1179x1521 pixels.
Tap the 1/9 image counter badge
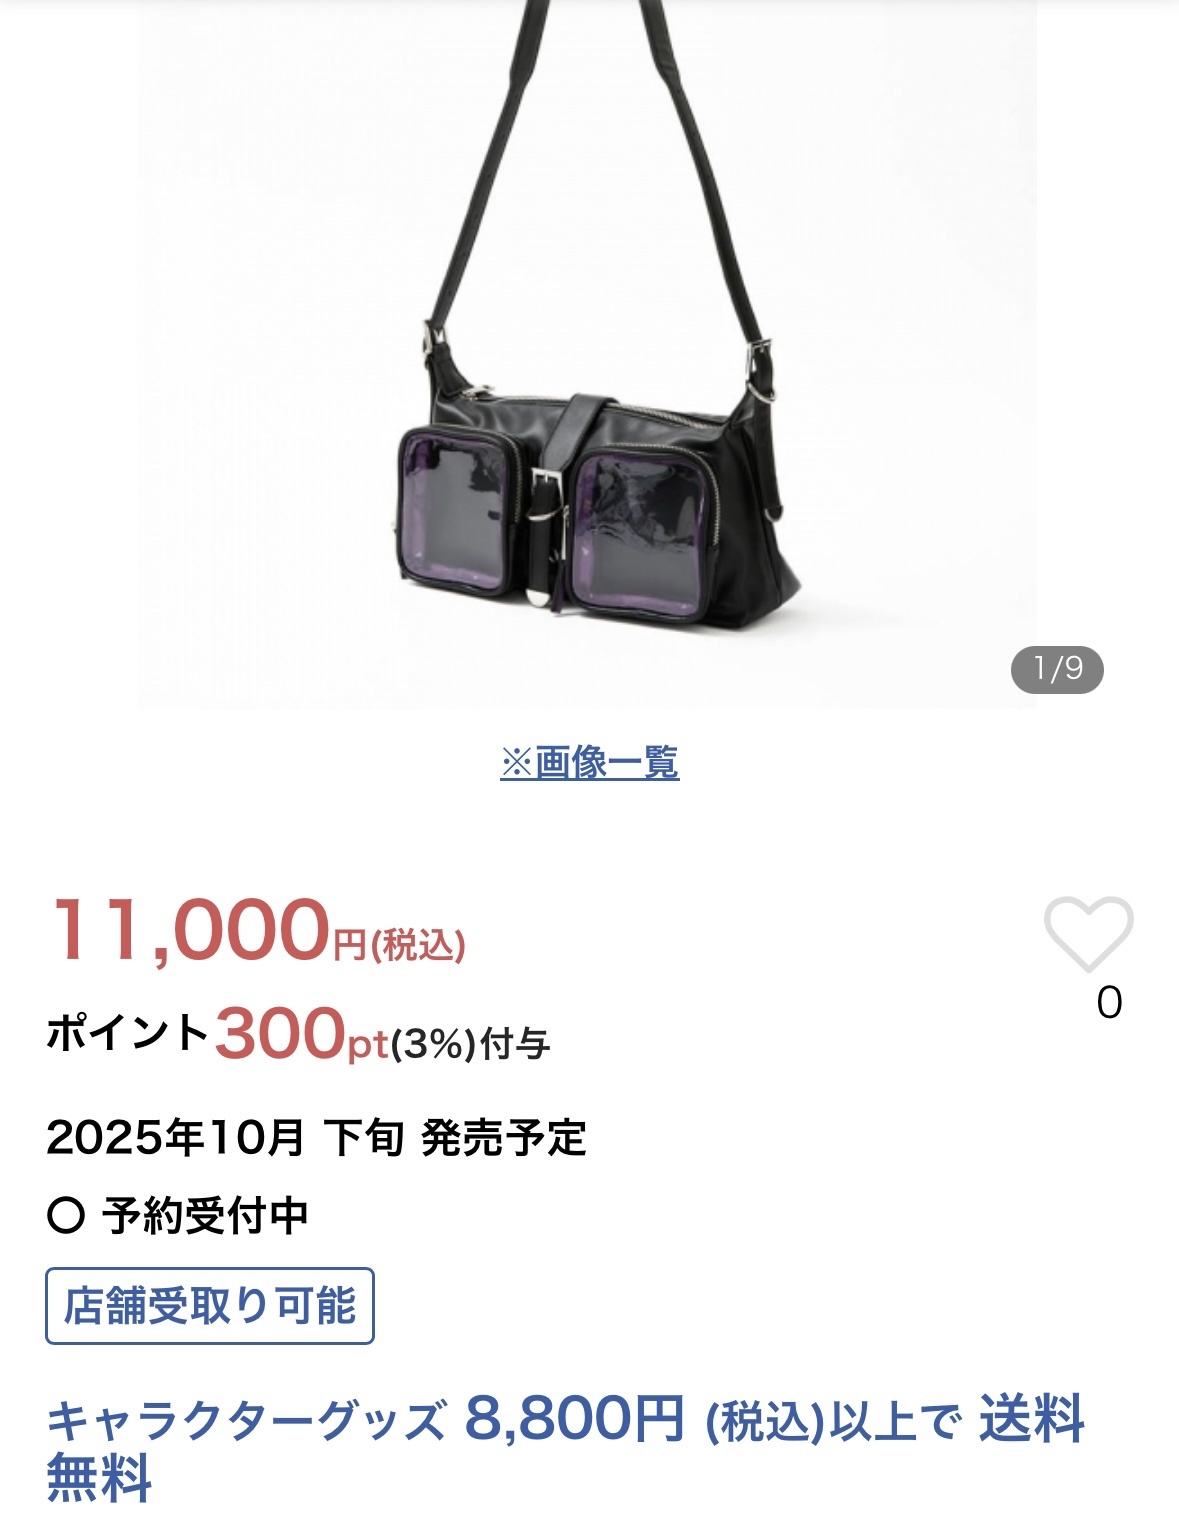point(1057,669)
